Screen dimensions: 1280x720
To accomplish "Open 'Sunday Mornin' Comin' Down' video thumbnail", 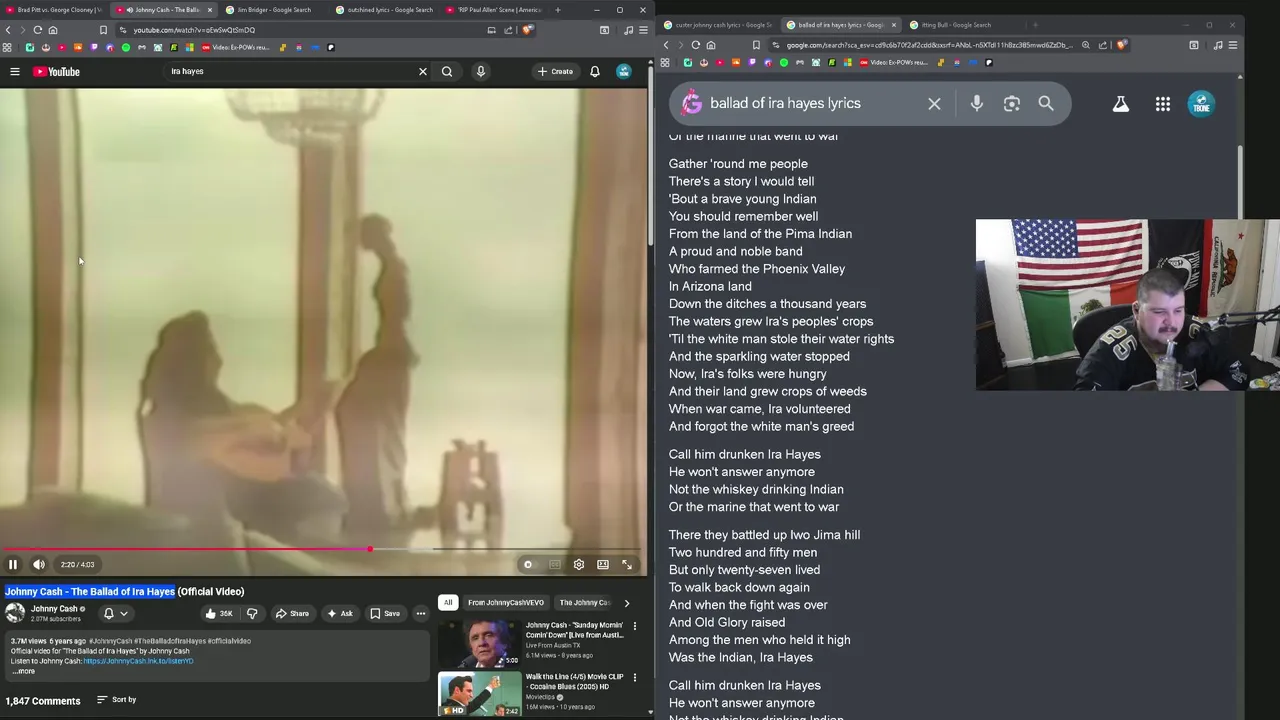I will click(x=480, y=643).
